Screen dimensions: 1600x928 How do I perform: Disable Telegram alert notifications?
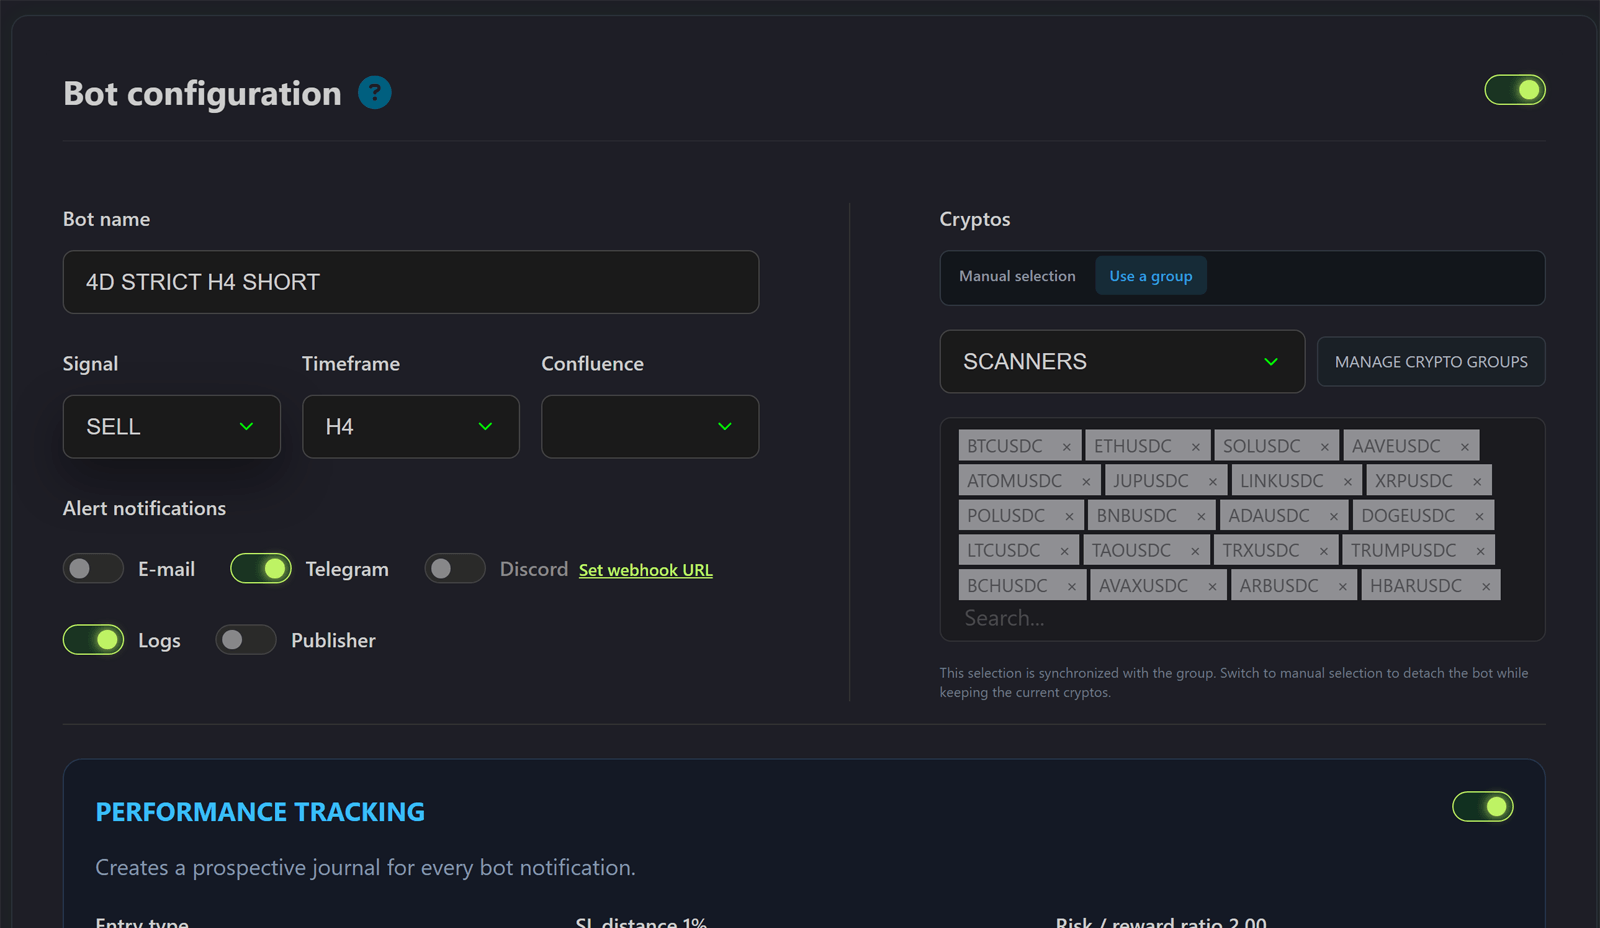(x=261, y=569)
